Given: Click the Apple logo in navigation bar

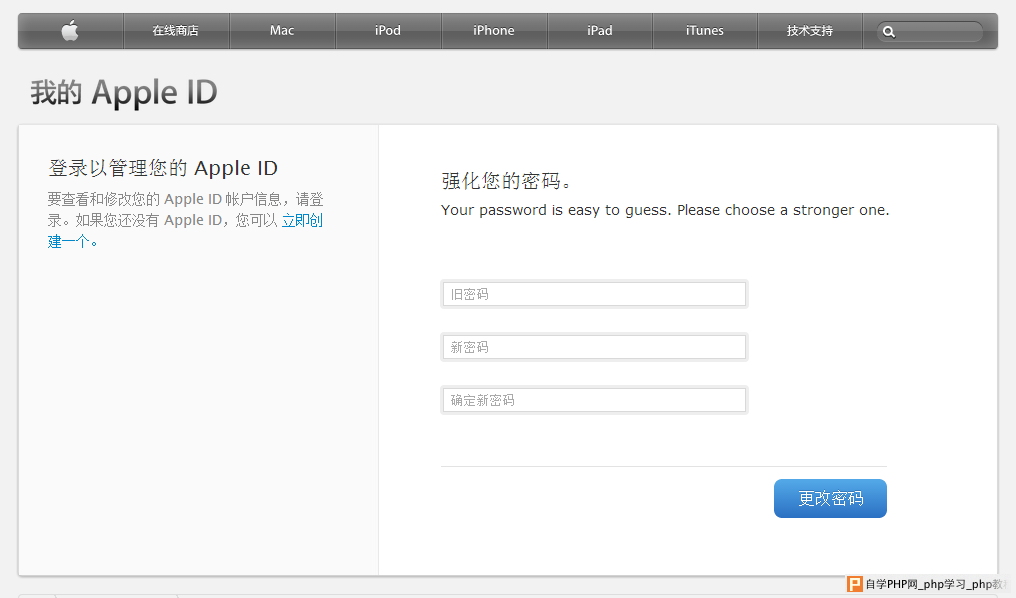Looking at the screenshot, I should pyautogui.click(x=70, y=30).
